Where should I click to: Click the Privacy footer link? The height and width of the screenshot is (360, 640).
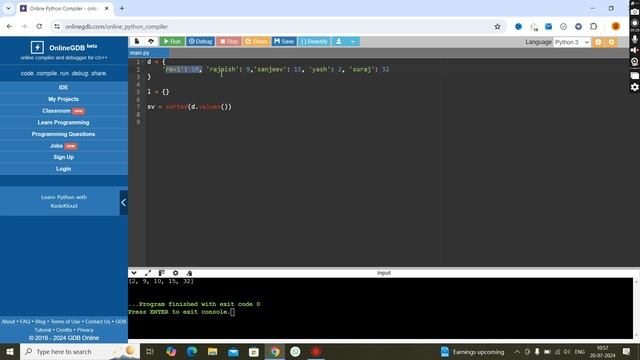[85, 330]
